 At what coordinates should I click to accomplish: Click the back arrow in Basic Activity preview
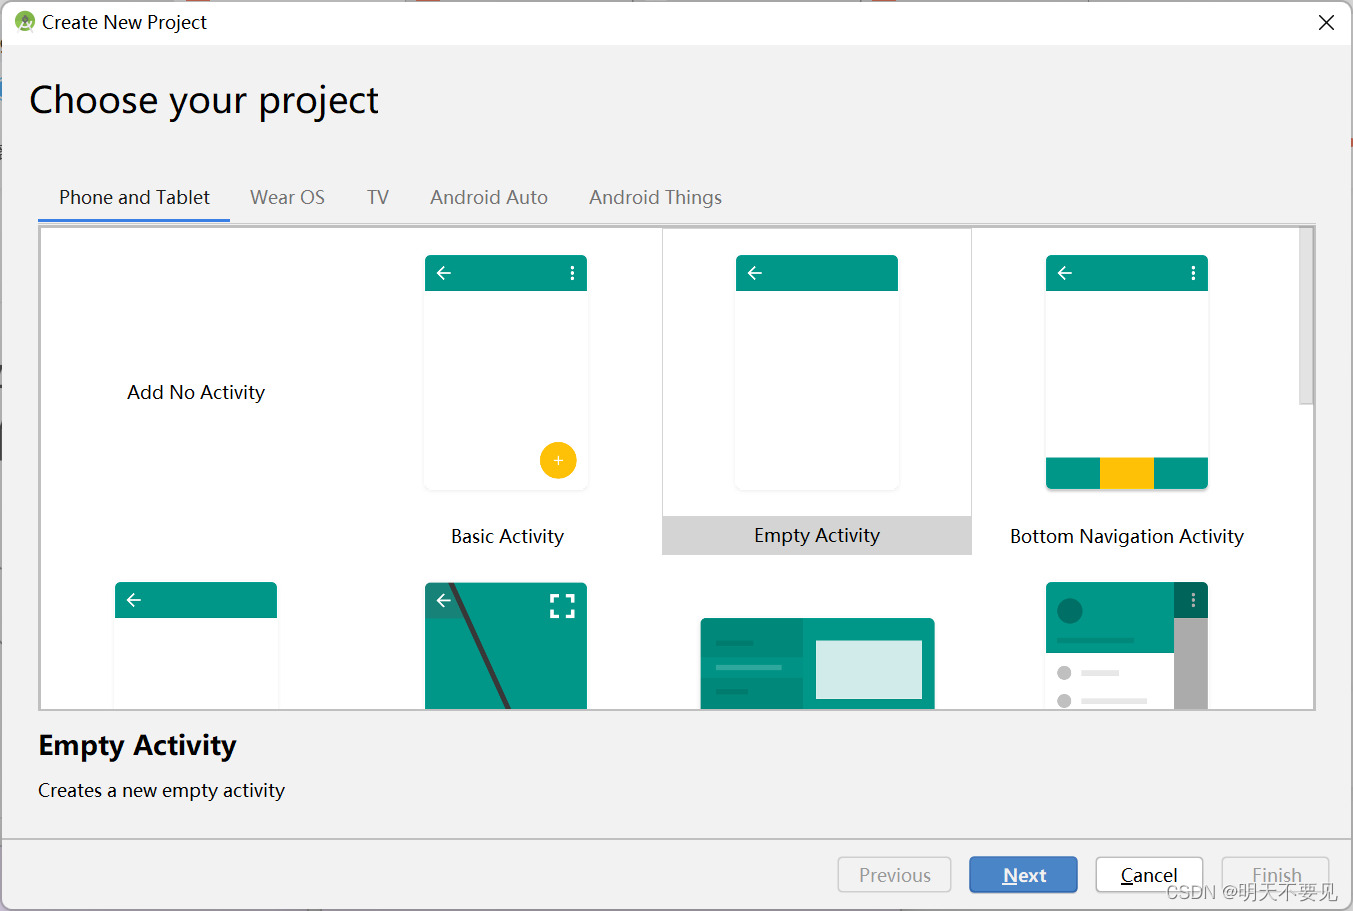pos(444,273)
